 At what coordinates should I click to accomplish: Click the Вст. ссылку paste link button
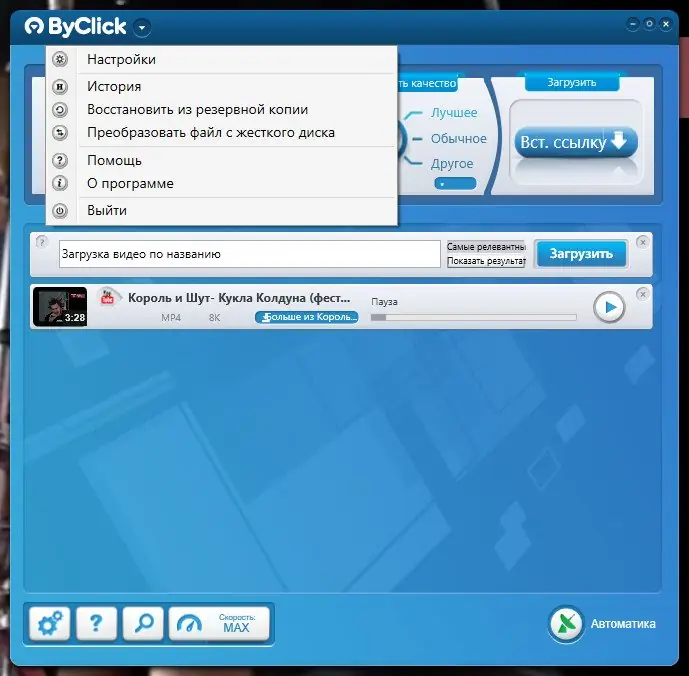tap(576, 142)
